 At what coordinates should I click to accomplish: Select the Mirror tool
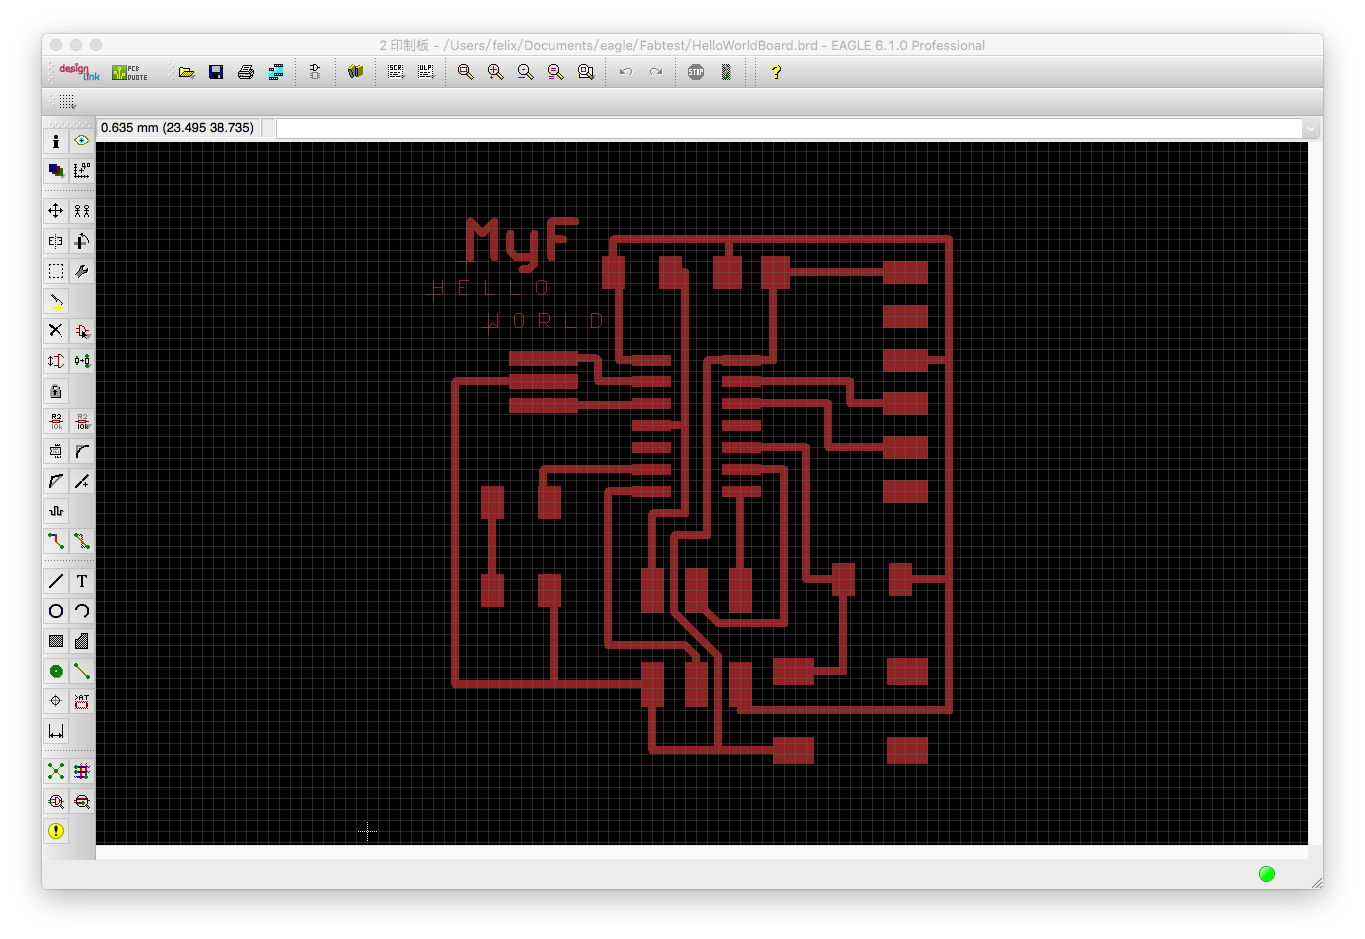[55, 241]
